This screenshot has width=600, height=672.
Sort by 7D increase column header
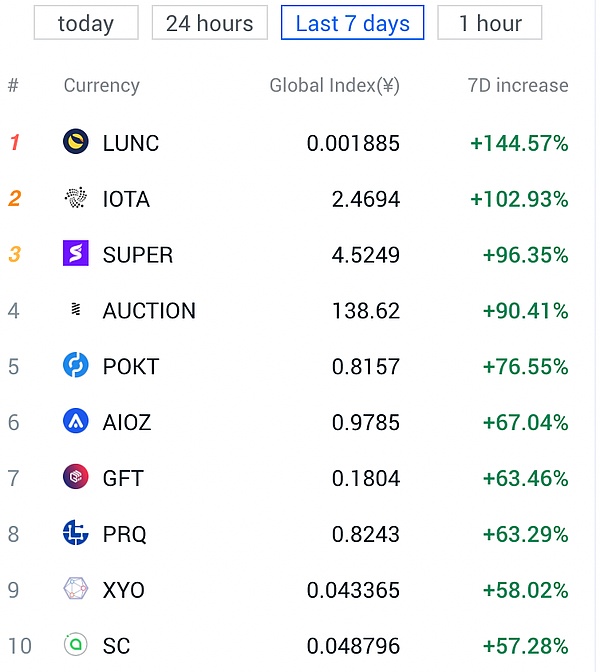[x=517, y=86]
